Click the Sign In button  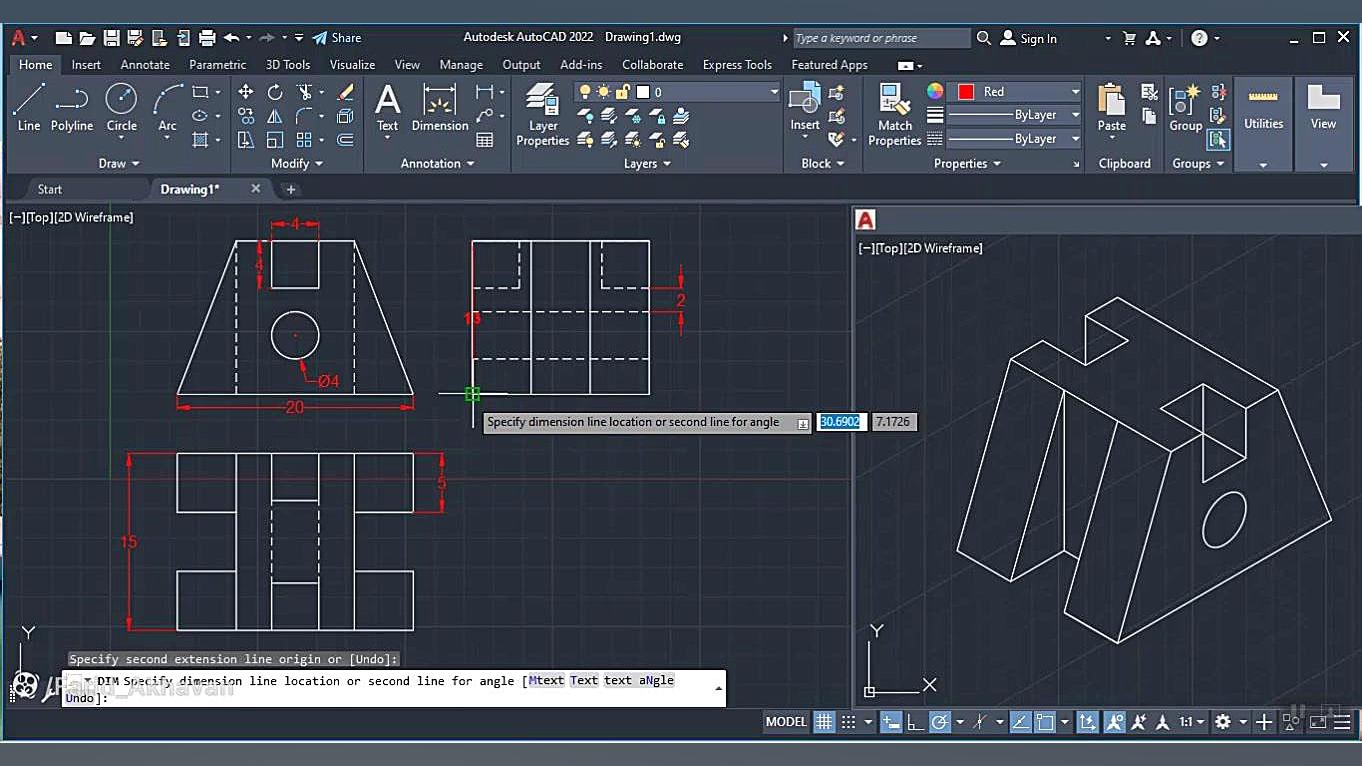pos(1029,38)
